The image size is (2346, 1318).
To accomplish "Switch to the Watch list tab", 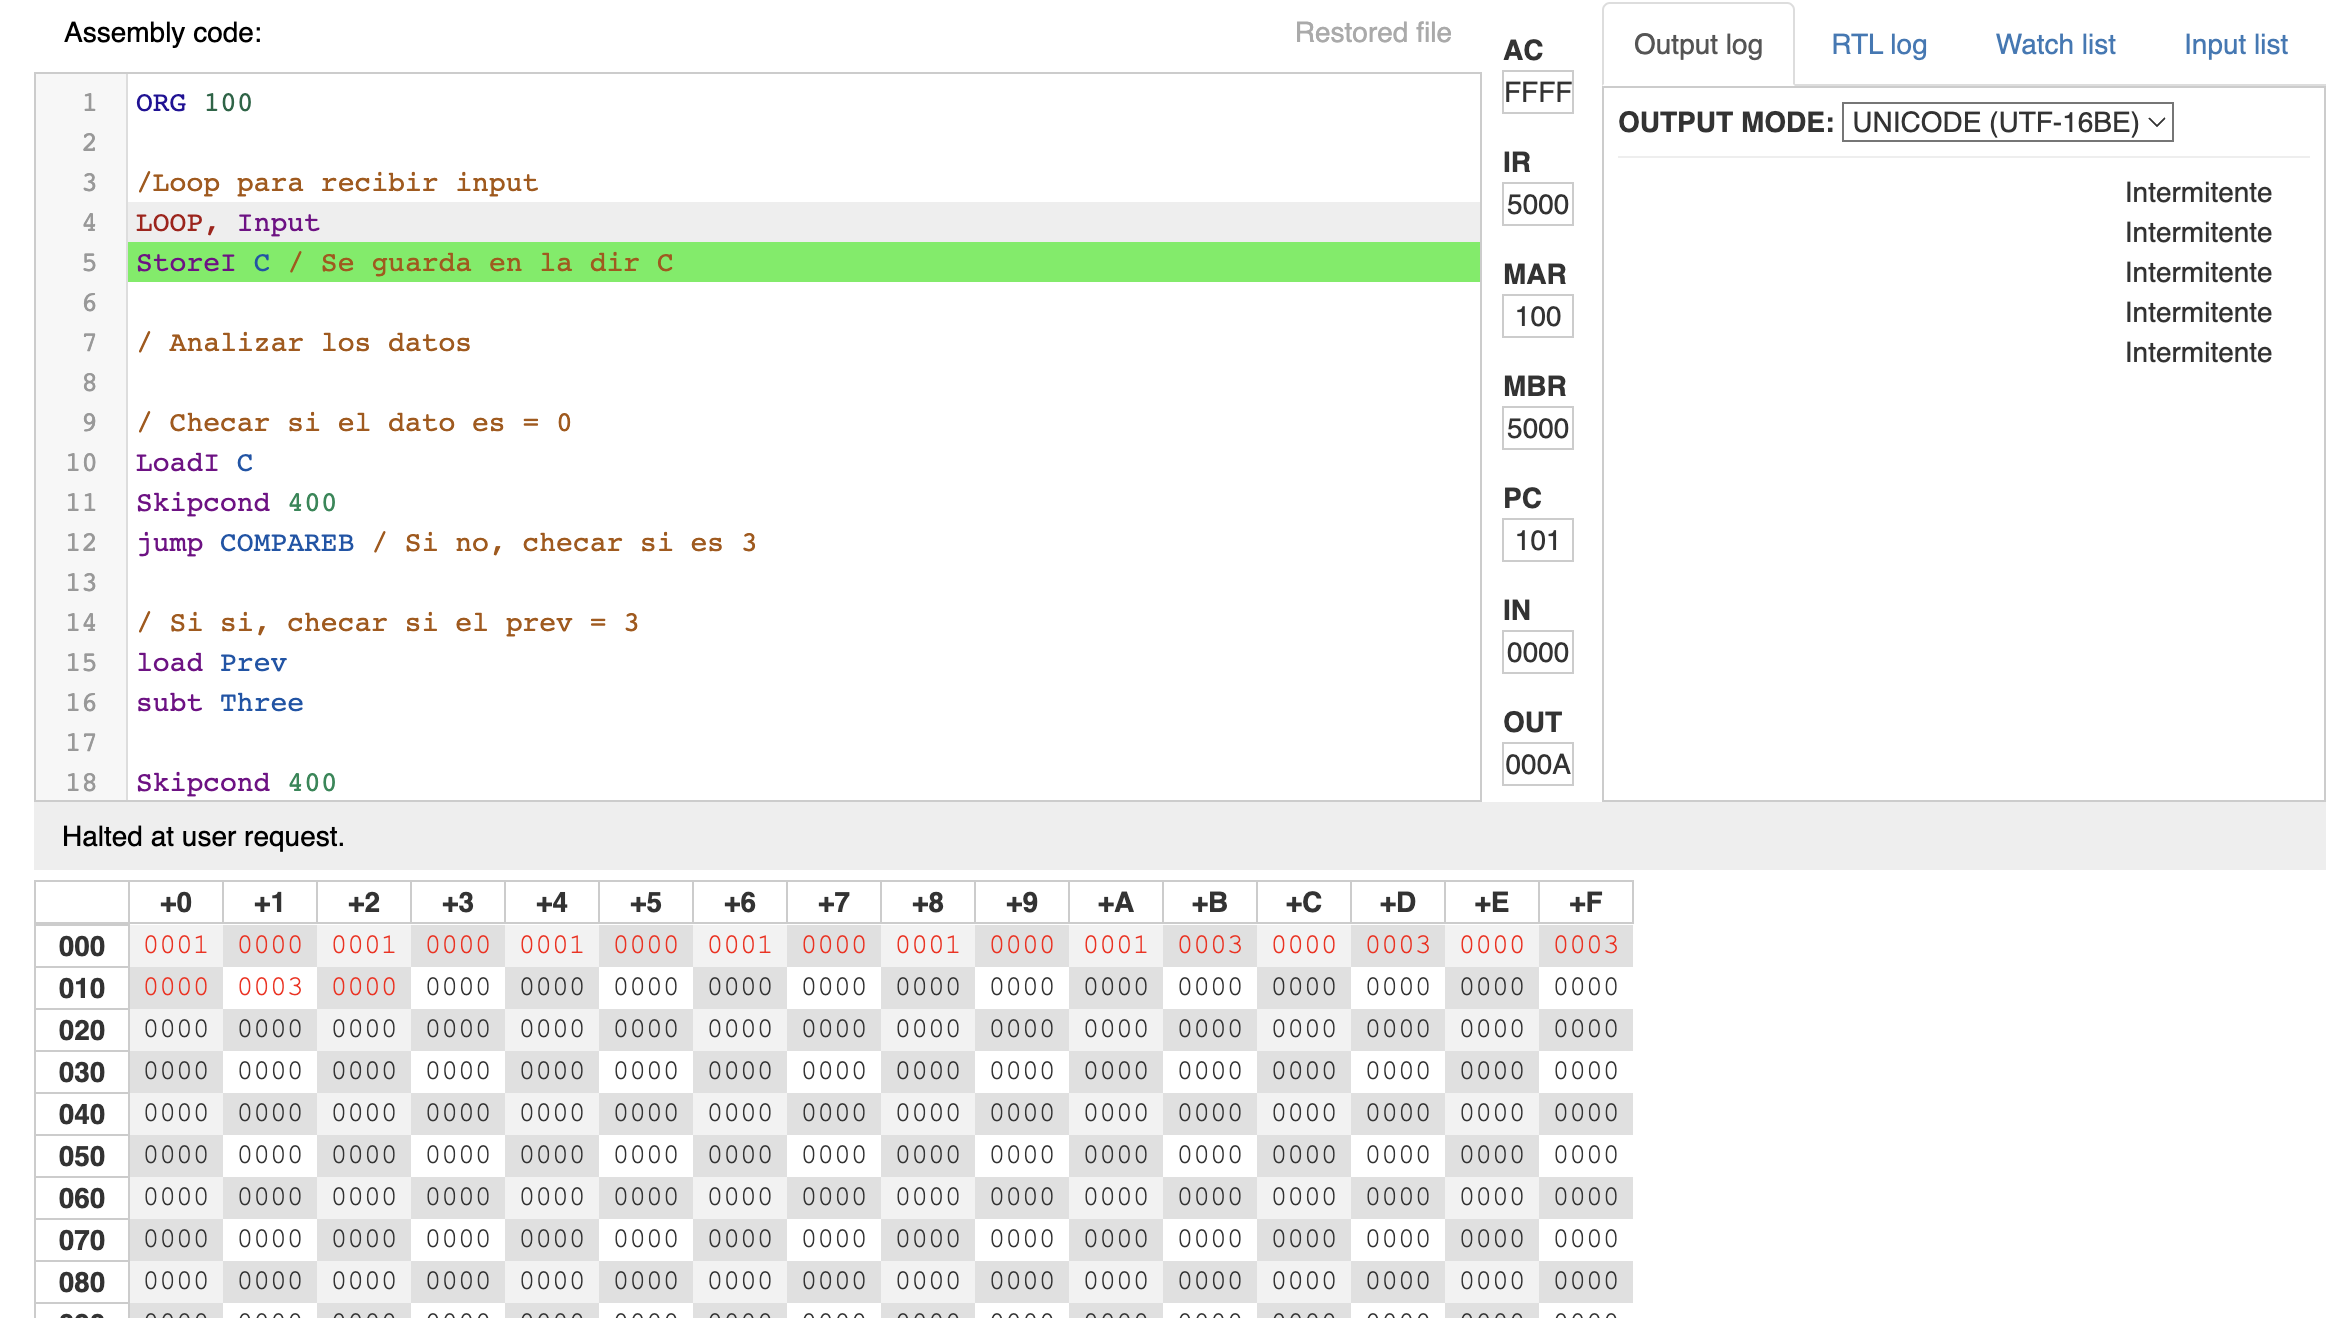I will (2055, 45).
